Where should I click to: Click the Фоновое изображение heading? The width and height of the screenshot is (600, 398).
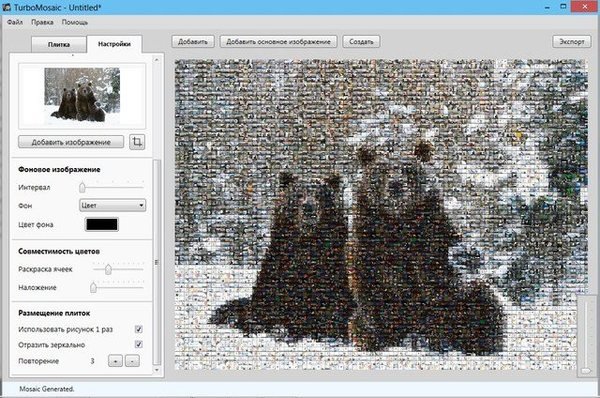click(x=59, y=170)
